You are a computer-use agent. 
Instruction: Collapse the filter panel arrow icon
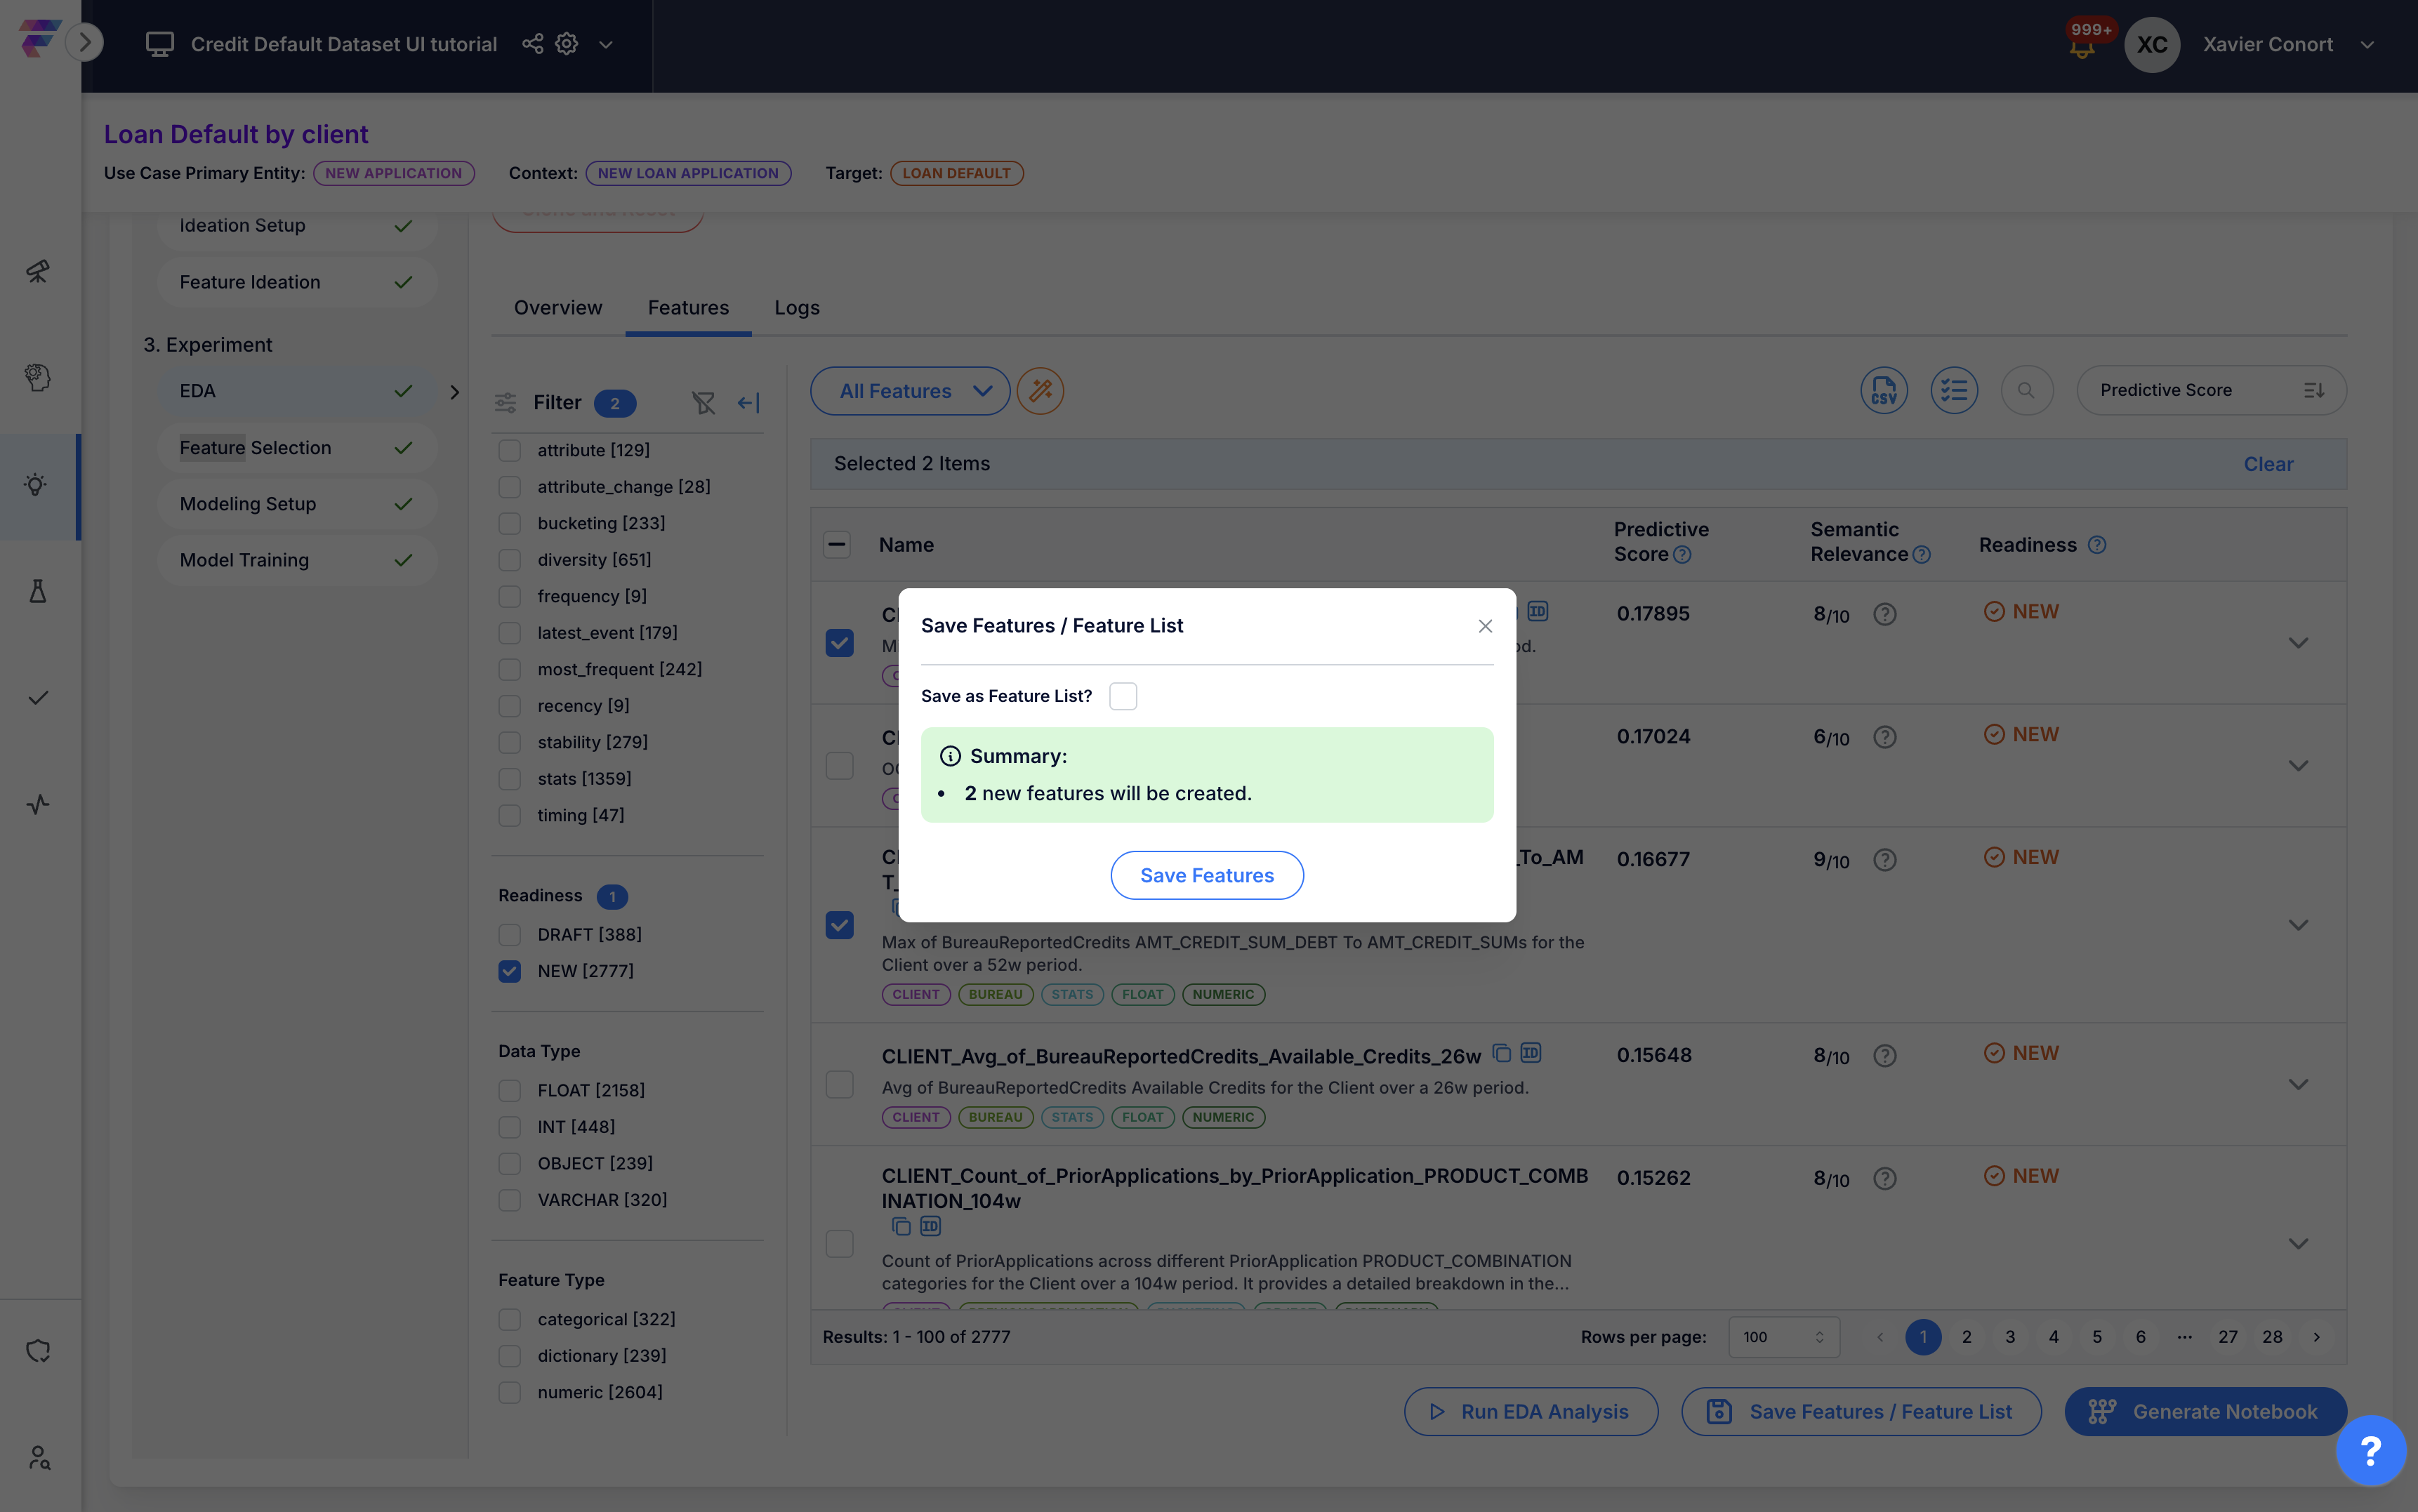coord(748,403)
